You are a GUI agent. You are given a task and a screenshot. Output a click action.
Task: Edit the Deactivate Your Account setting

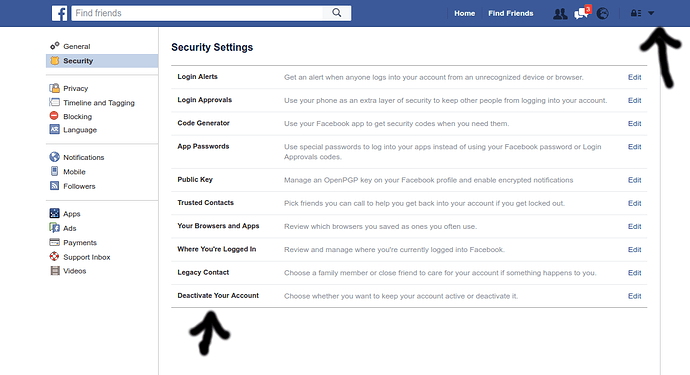coord(634,296)
